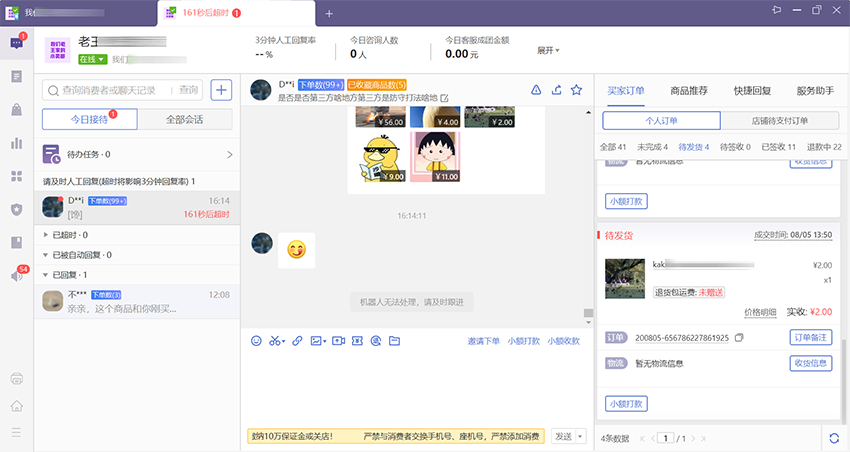Switch to the 商品推荐 tab

(x=689, y=91)
